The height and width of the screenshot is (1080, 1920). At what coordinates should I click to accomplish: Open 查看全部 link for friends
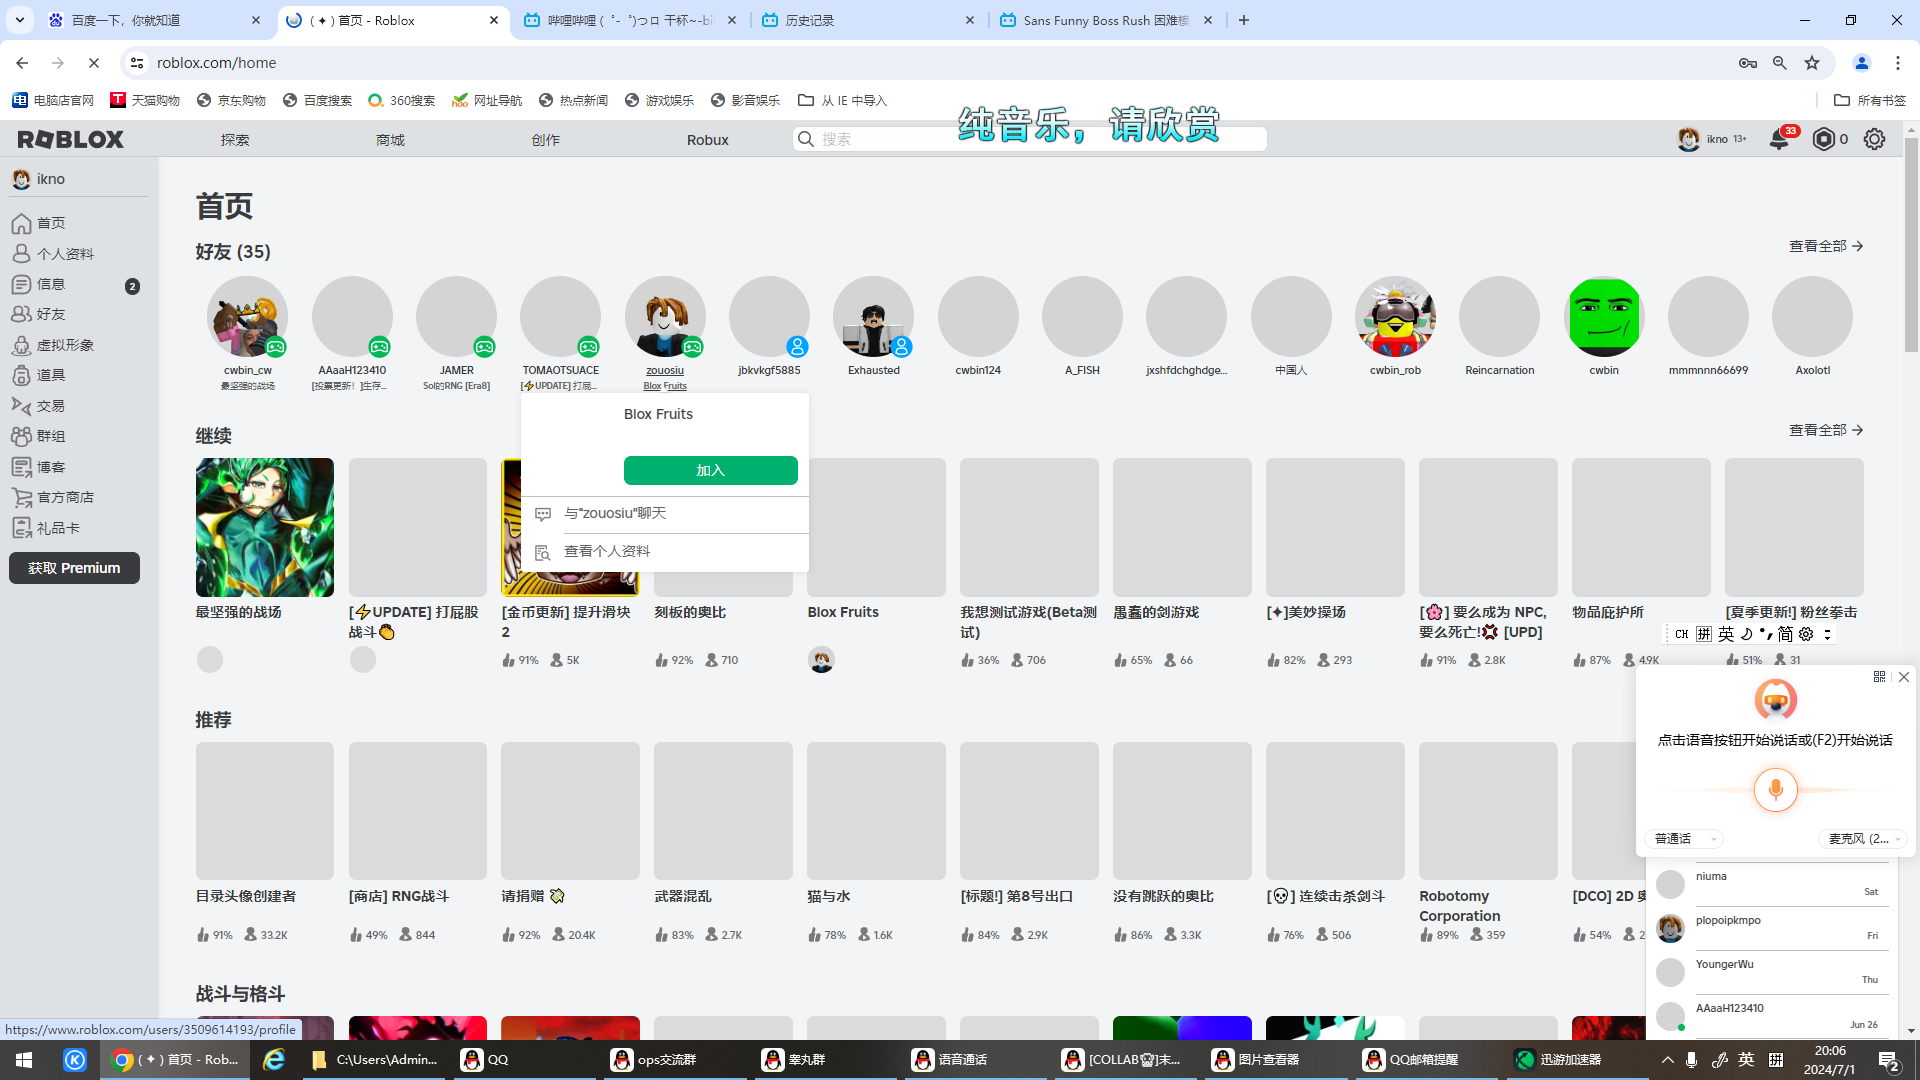(1826, 246)
